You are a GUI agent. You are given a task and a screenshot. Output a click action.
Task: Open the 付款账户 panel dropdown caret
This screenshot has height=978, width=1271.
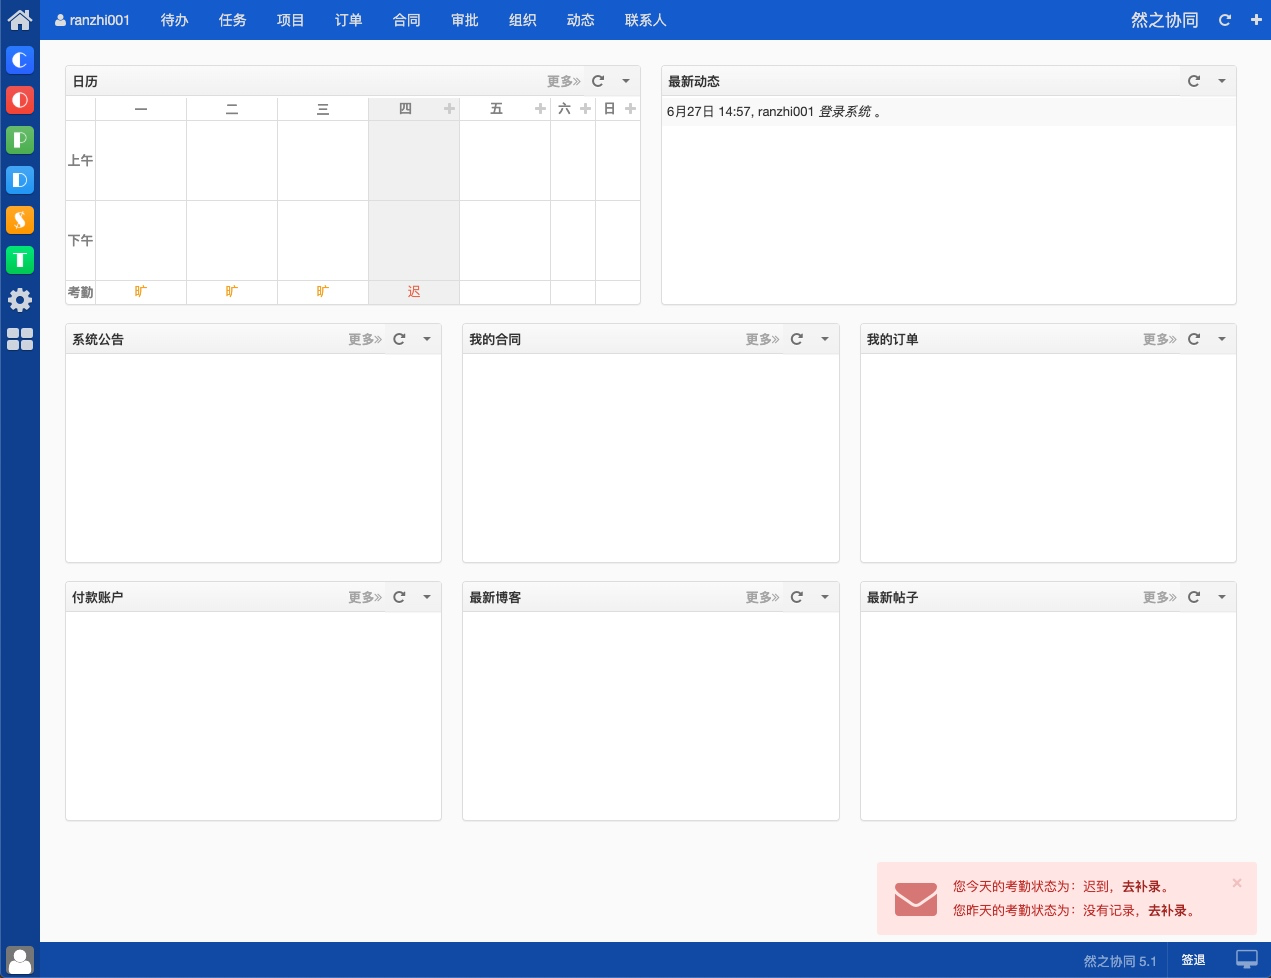427,597
